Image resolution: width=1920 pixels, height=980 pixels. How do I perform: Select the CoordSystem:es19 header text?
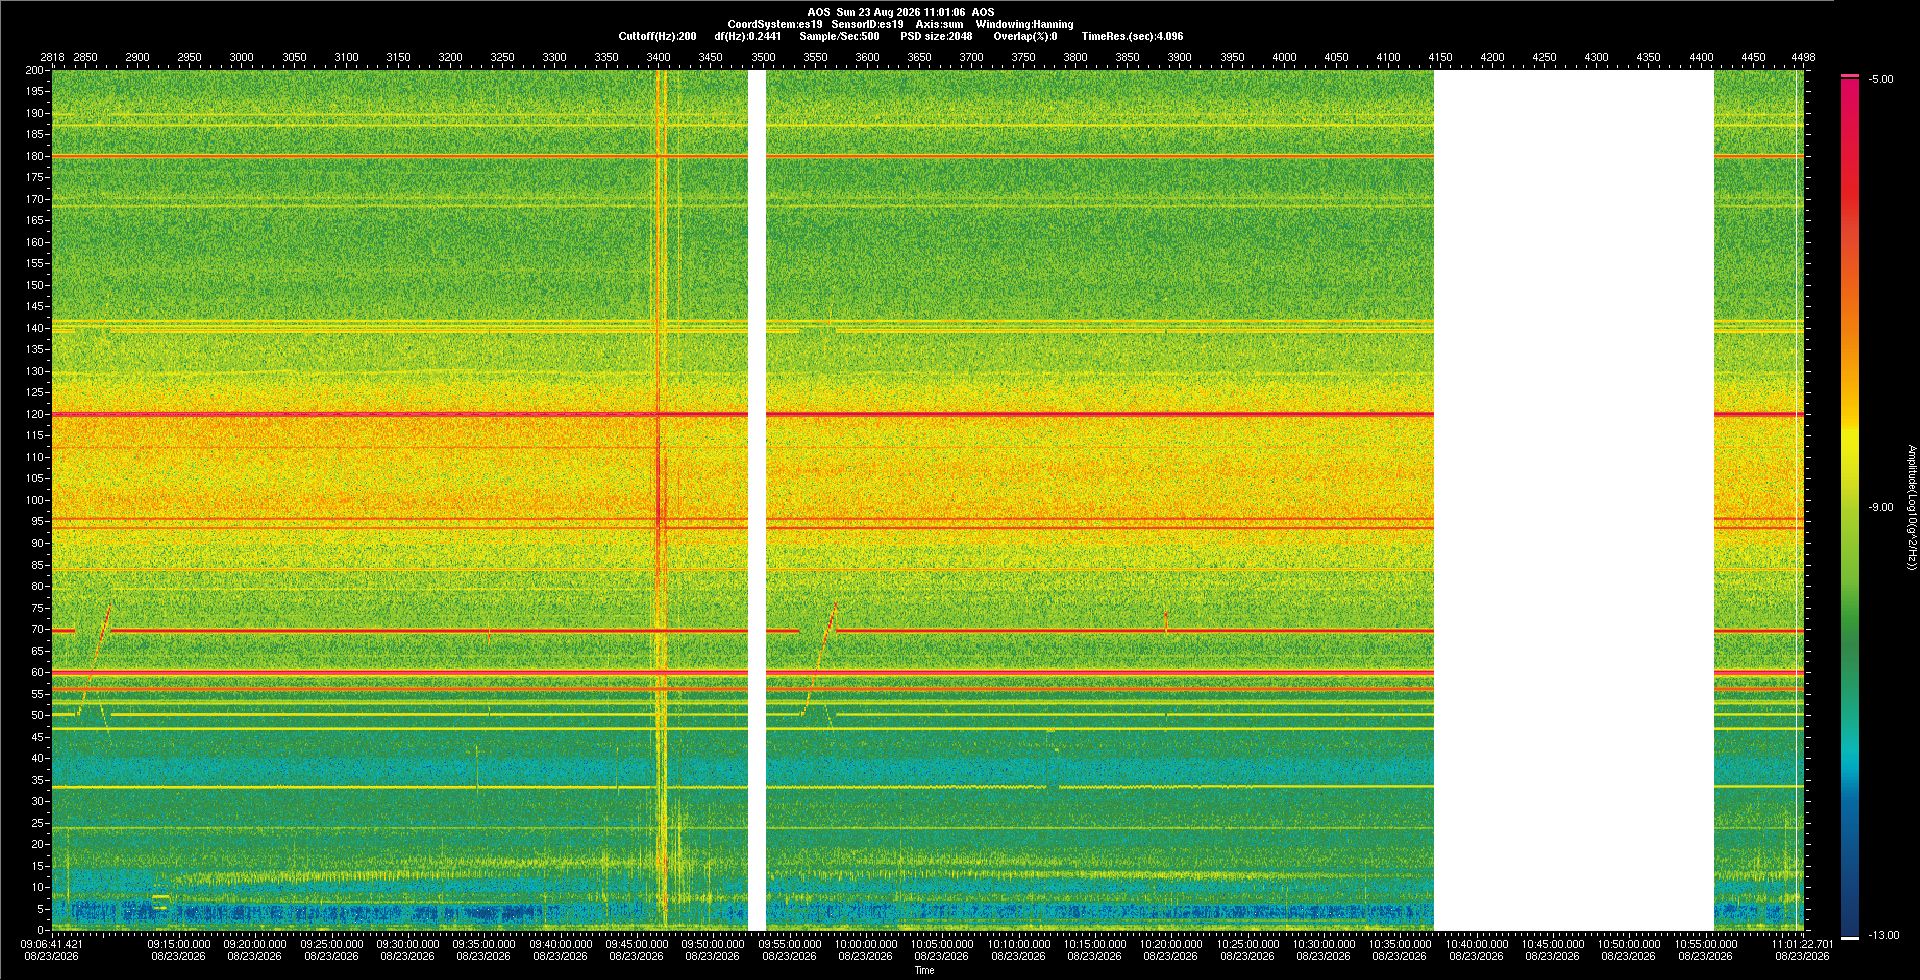coord(775,24)
